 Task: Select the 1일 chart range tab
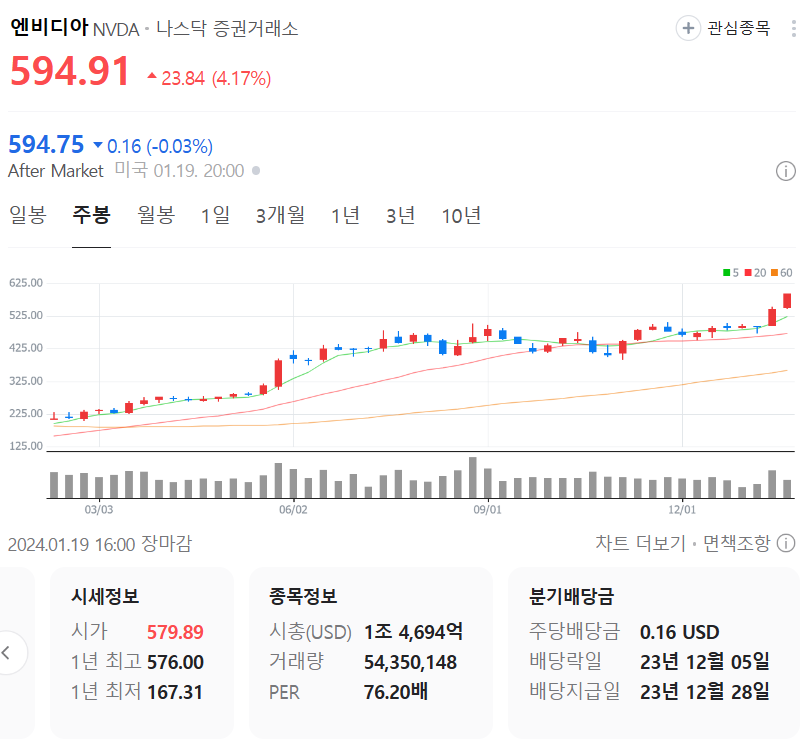pyautogui.click(x=215, y=215)
